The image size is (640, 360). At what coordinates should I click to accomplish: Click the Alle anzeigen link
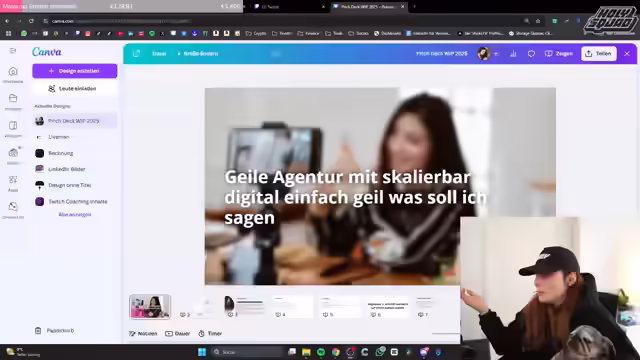(75, 214)
